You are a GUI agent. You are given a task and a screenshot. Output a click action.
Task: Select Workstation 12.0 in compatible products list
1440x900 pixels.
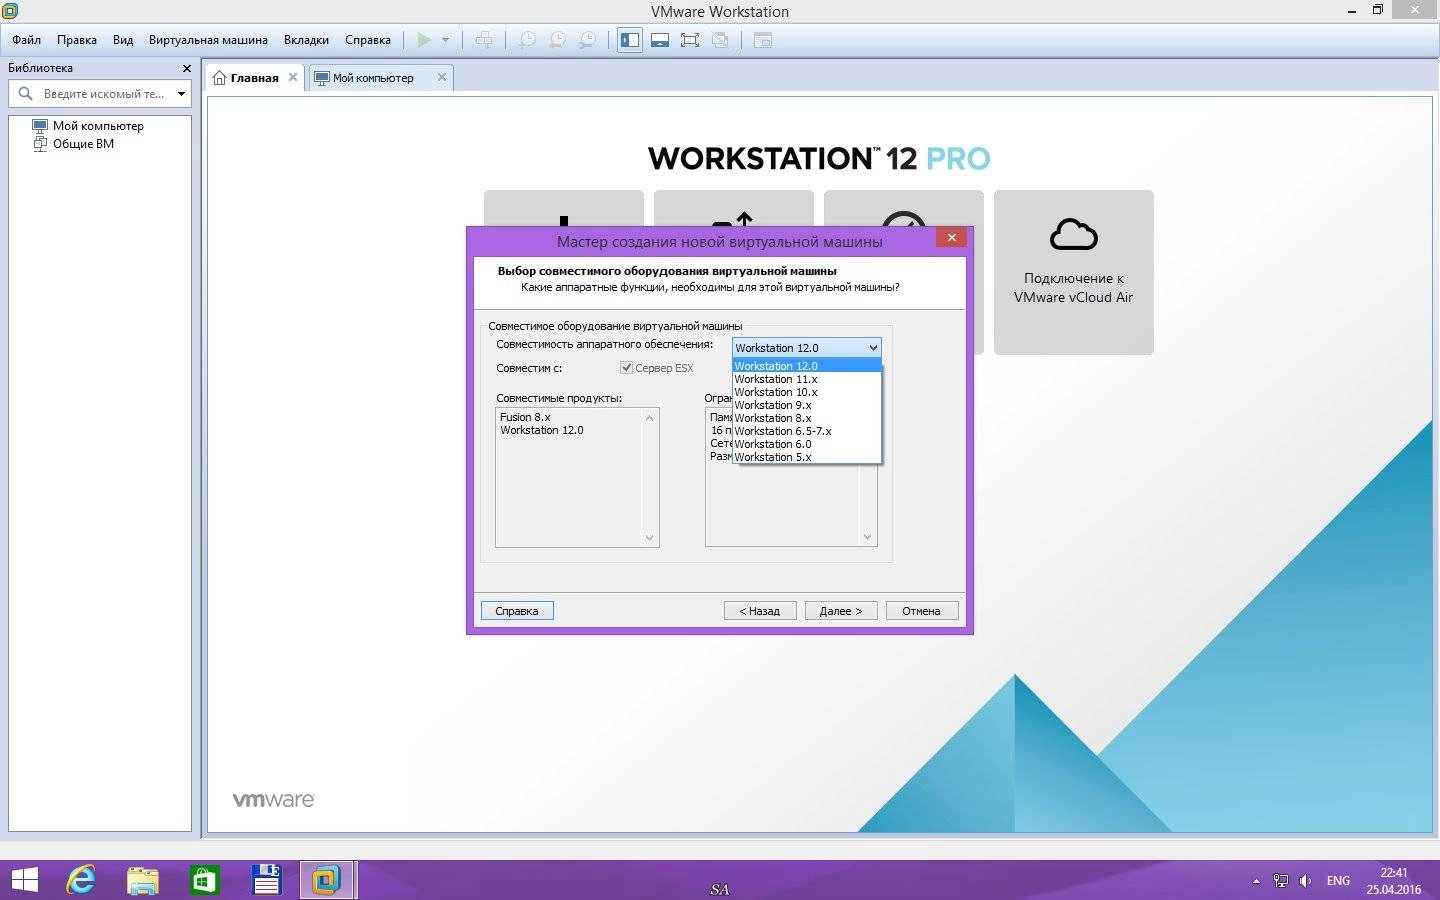(542, 430)
